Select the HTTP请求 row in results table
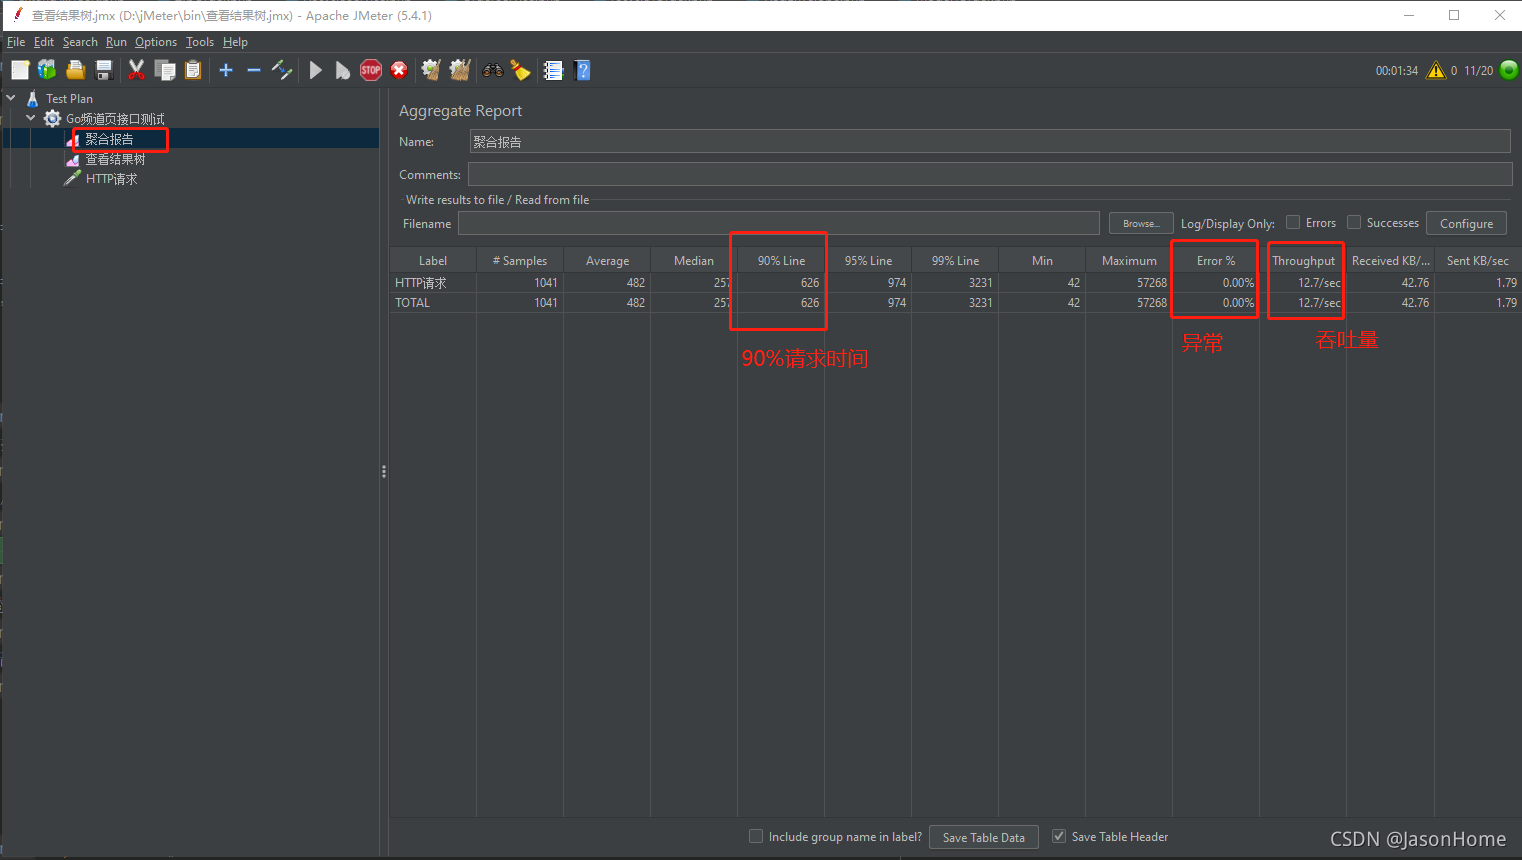 pyautogui.click(x=956, y=282)
